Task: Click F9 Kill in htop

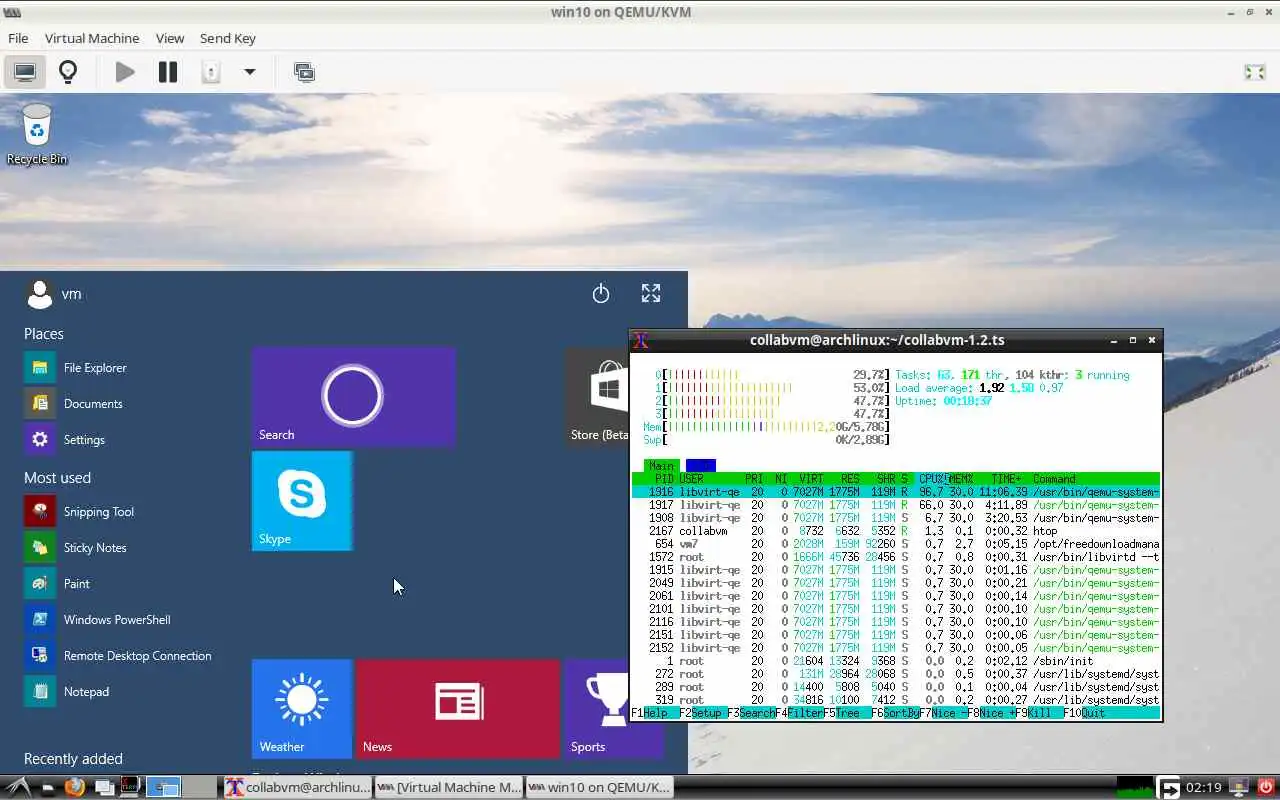Action: [1037, 713]
